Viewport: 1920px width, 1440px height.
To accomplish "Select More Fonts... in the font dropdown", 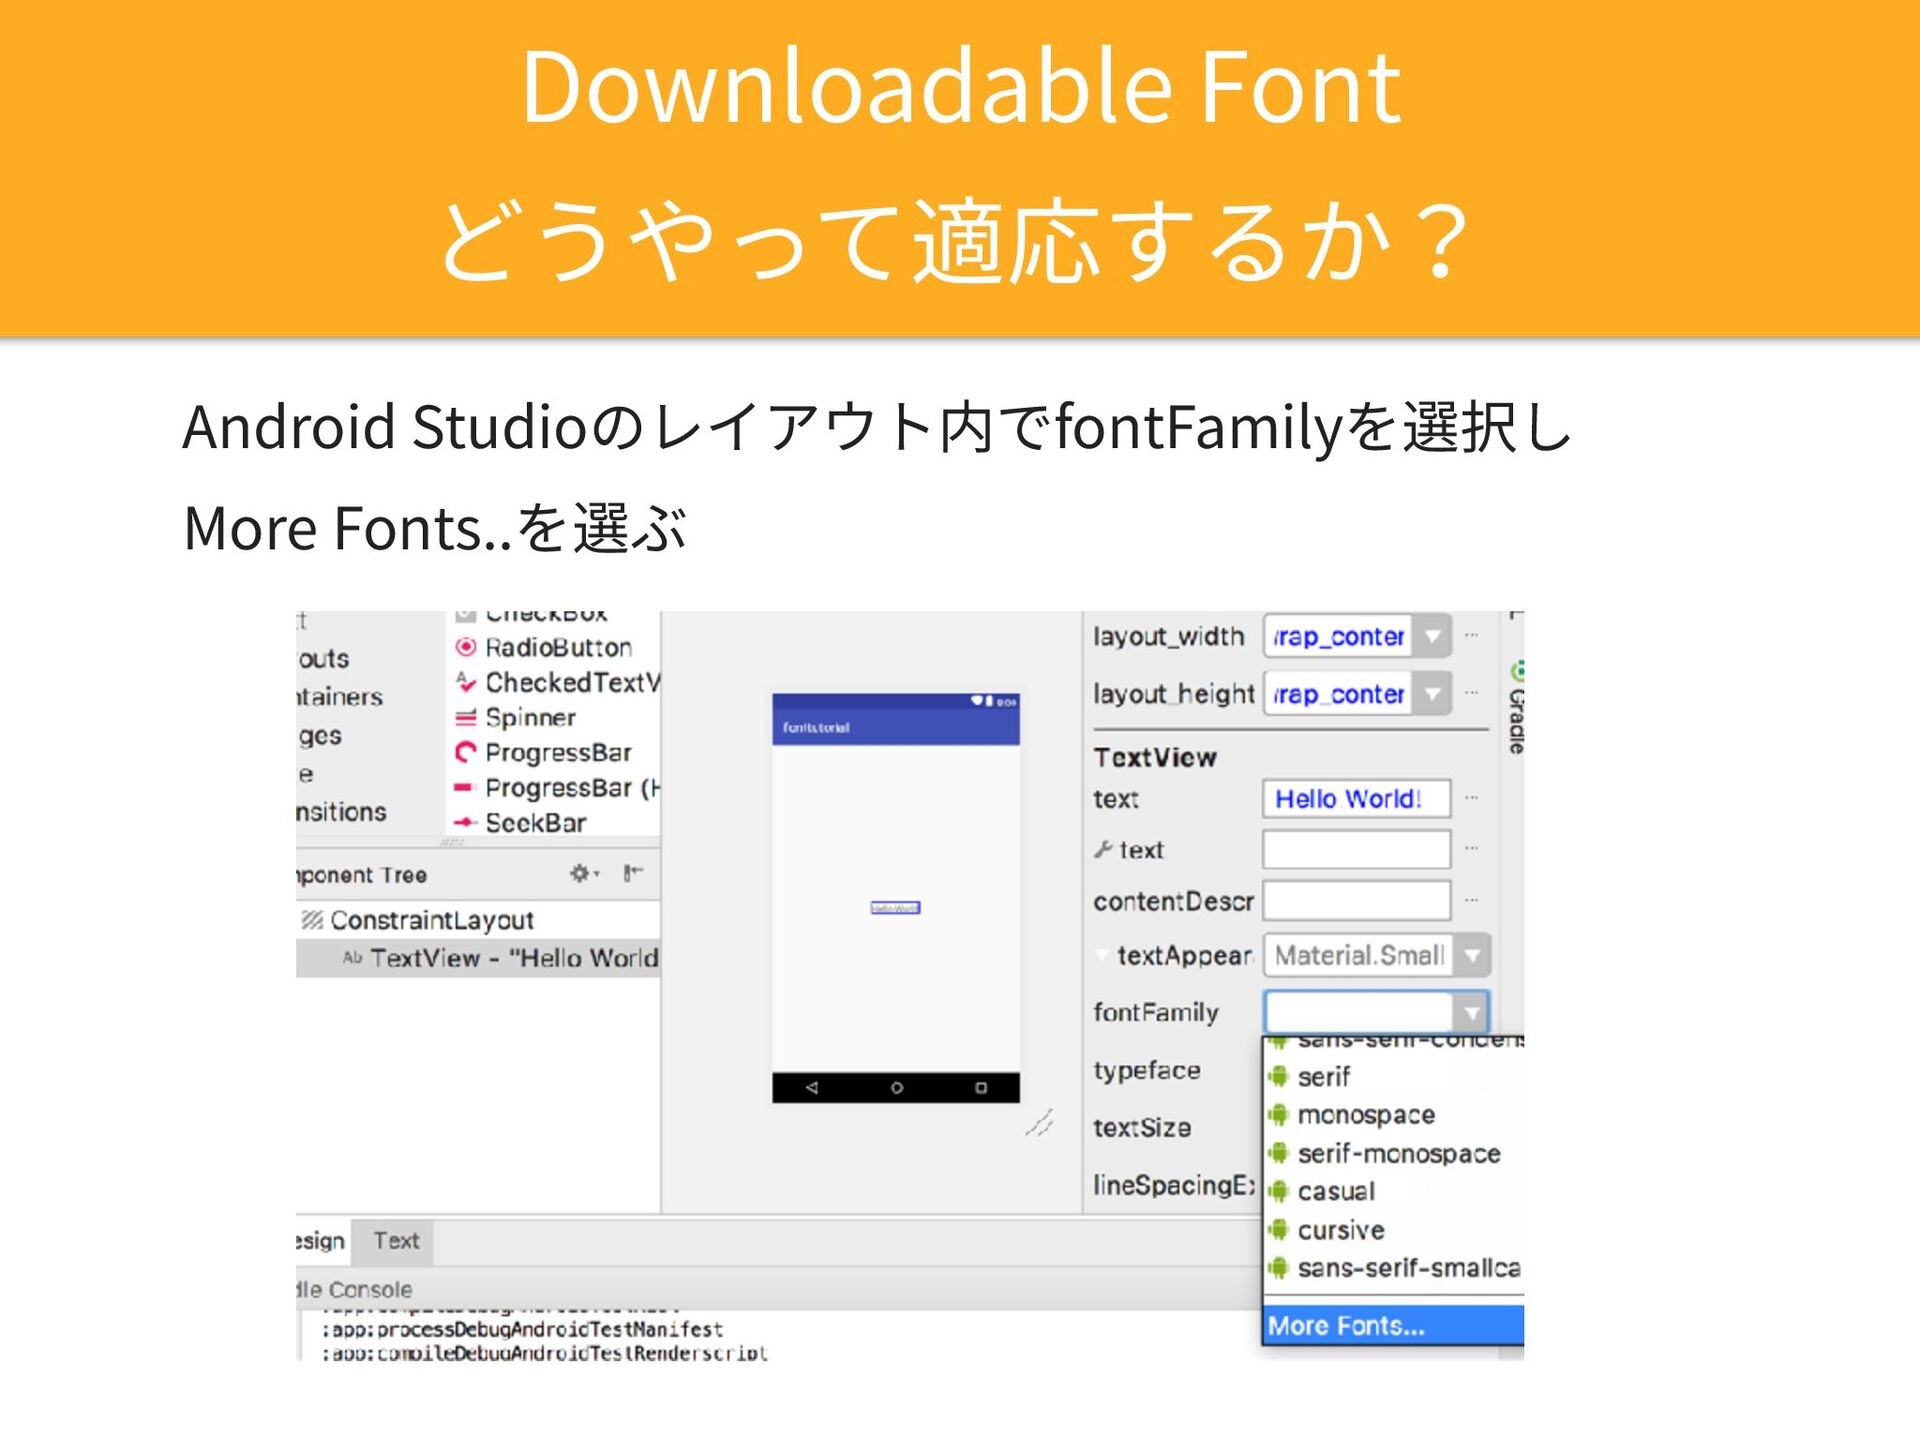I will tap(1393, 1326).
